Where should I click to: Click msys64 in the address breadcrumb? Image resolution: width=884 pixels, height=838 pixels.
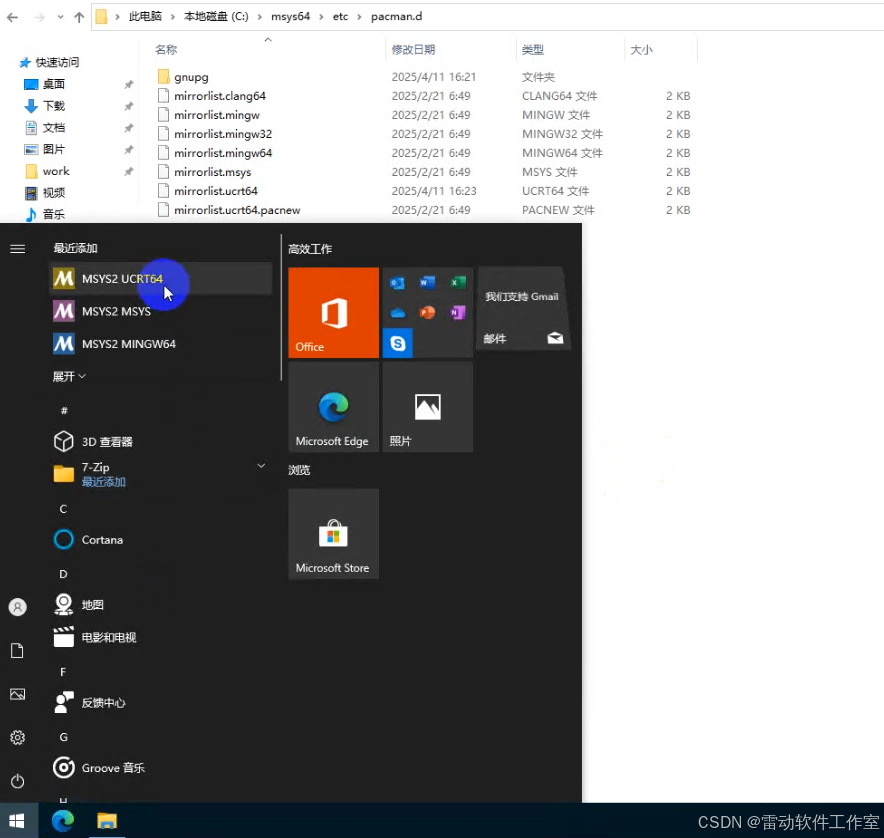[x=290, y=16]
